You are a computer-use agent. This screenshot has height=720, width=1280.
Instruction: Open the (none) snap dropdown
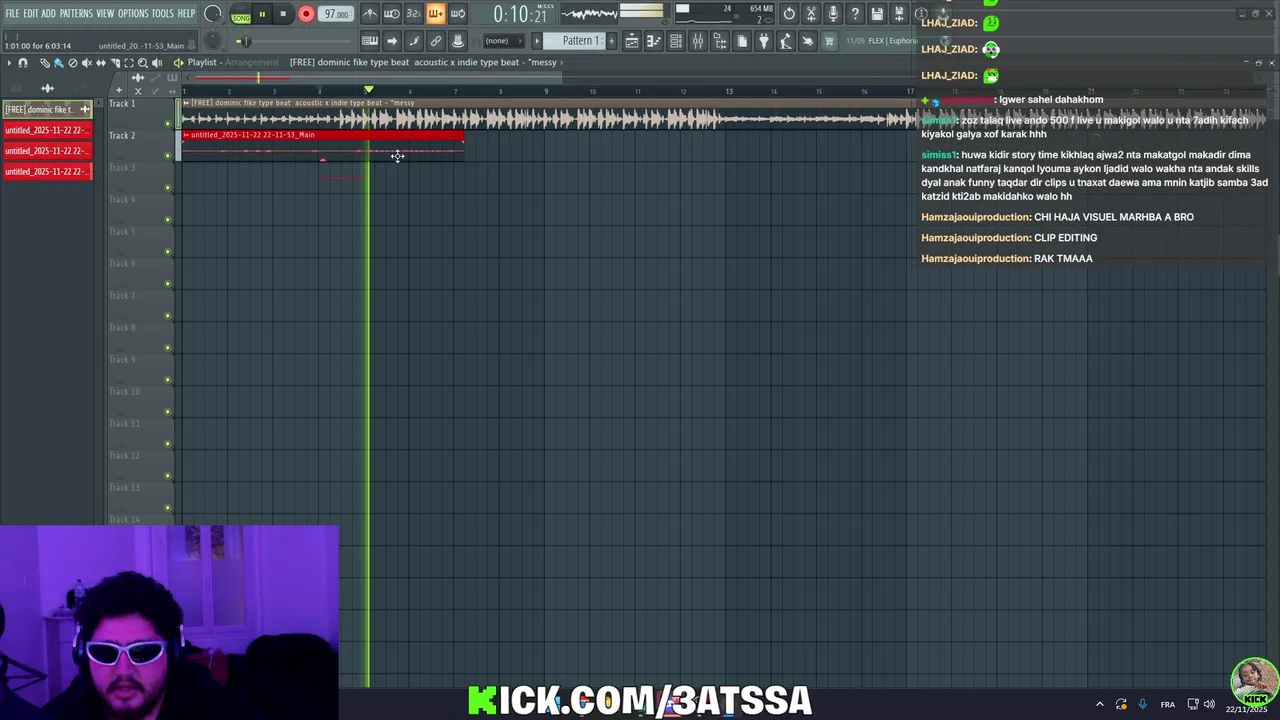tap(503, 41)
